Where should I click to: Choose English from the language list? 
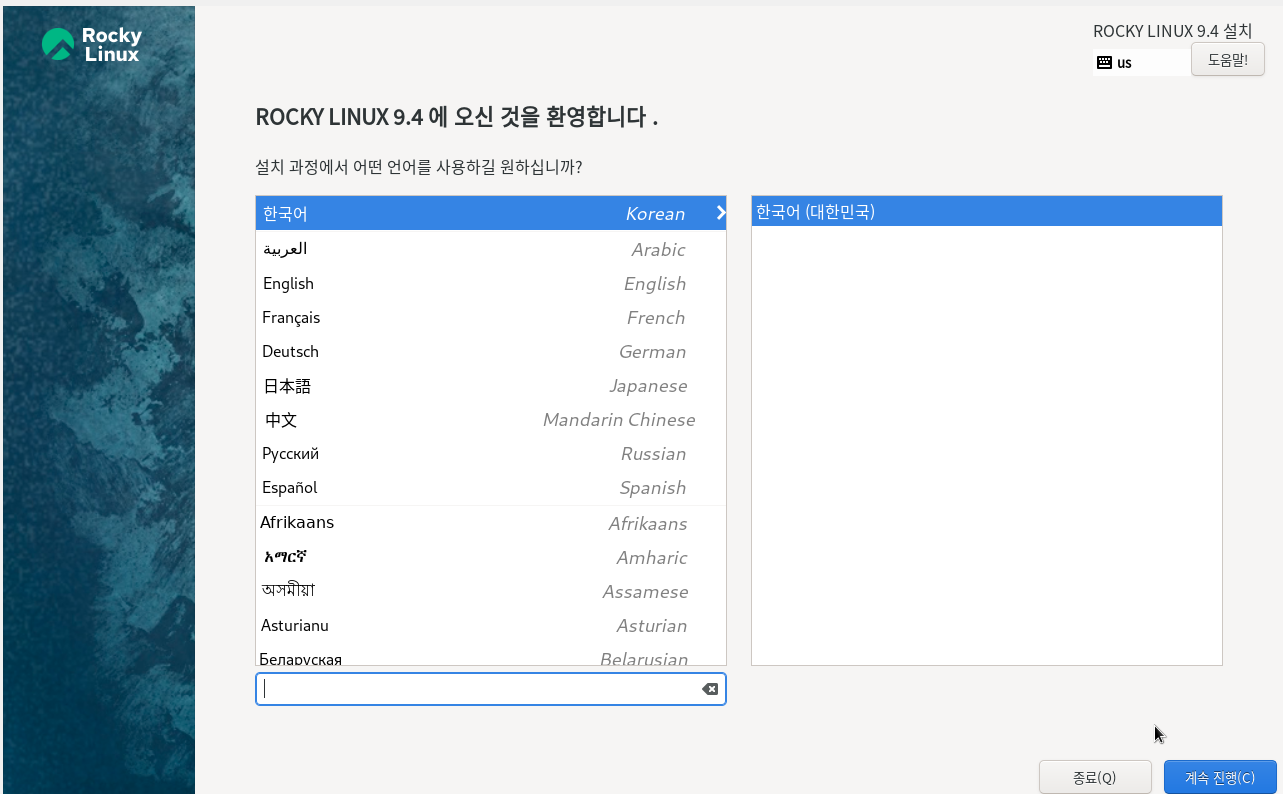(490, 283)
